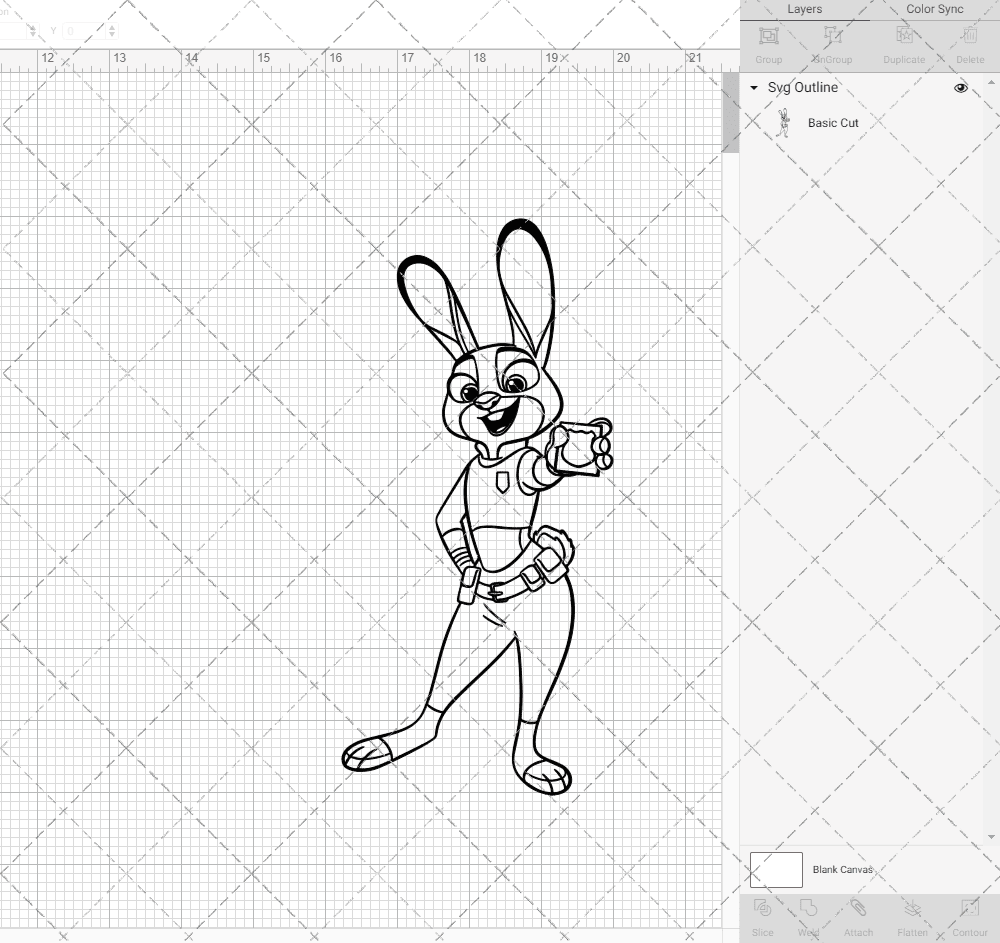This screenshot has width=1000, height=943.
Task: Click the layers panel scroll down arrow
Action: [990, 837]
